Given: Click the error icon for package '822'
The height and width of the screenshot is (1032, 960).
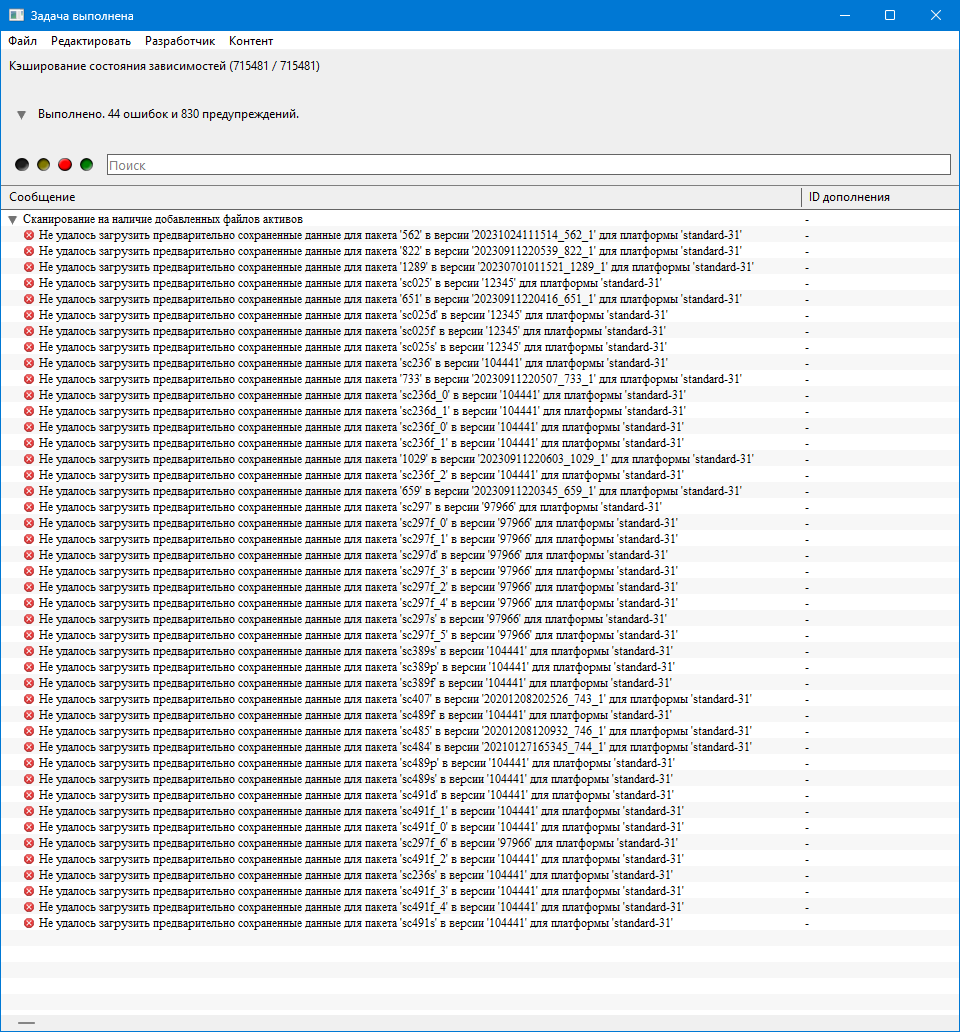Looking at the screenshot, I should [x=29, y=251].
